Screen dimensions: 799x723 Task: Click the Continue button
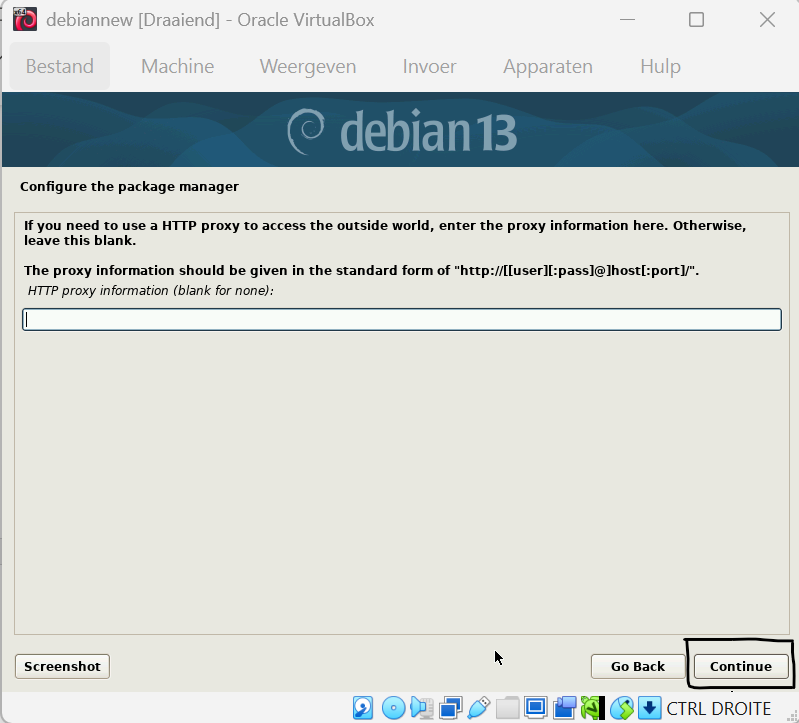click(741, 666)
